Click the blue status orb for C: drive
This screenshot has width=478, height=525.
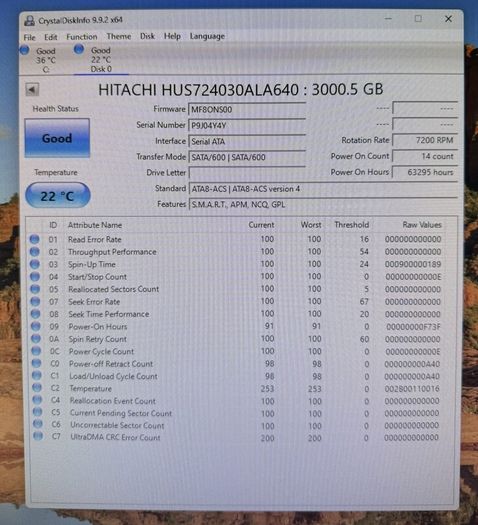pyautogui.click(x=24, y=50)
